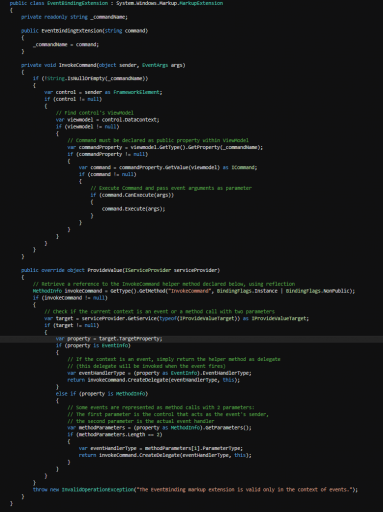
Task: Click the 'if (commandProperty != null)' line
Action: pos(108,154)
